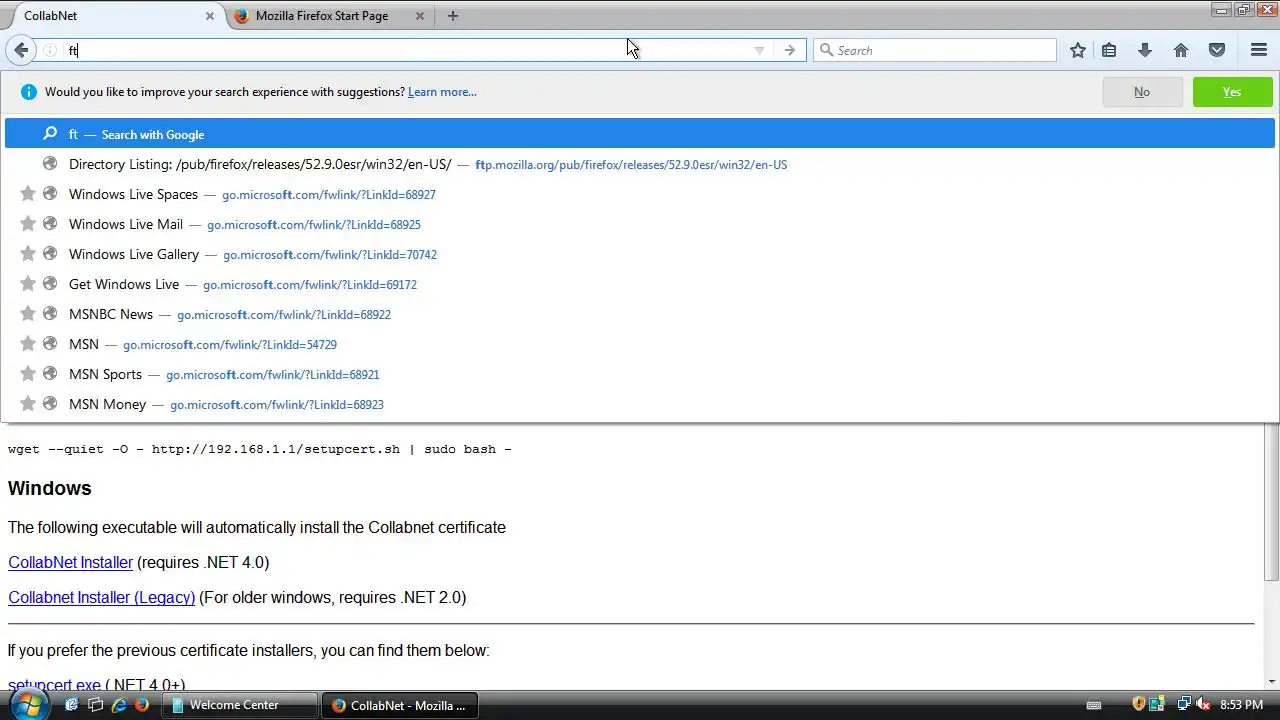Click the star icon beside Windows Live Spaces

pyautogui.click(x=28, y=194)
